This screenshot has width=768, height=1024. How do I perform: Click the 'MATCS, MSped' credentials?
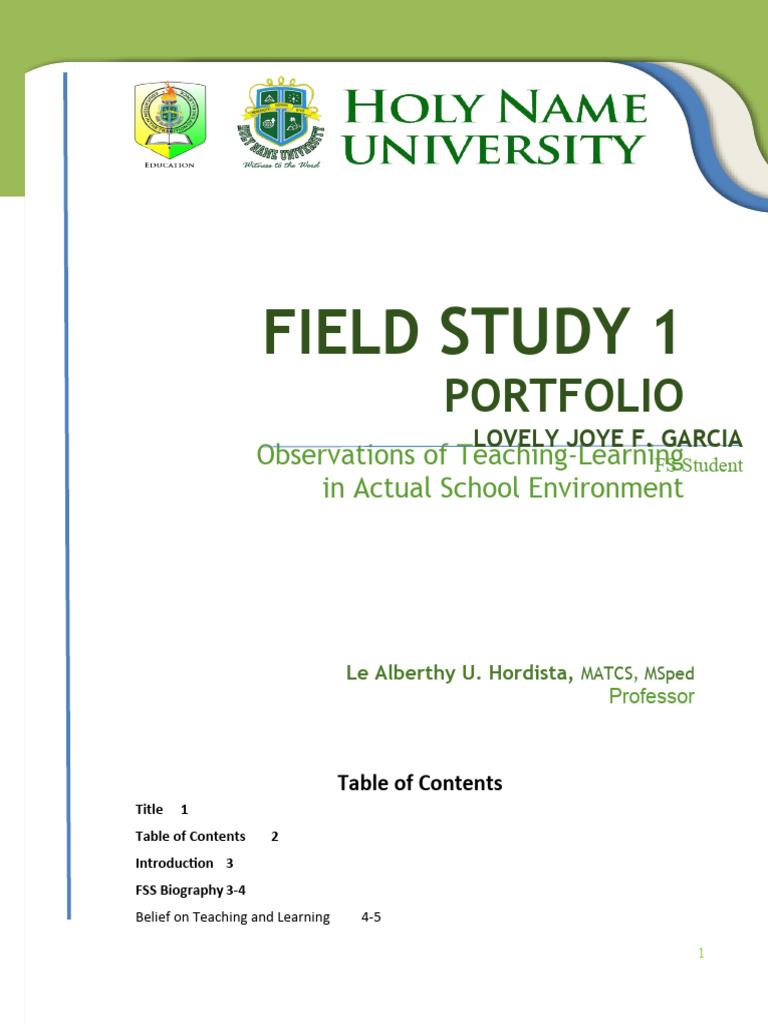tap(637, 673)
